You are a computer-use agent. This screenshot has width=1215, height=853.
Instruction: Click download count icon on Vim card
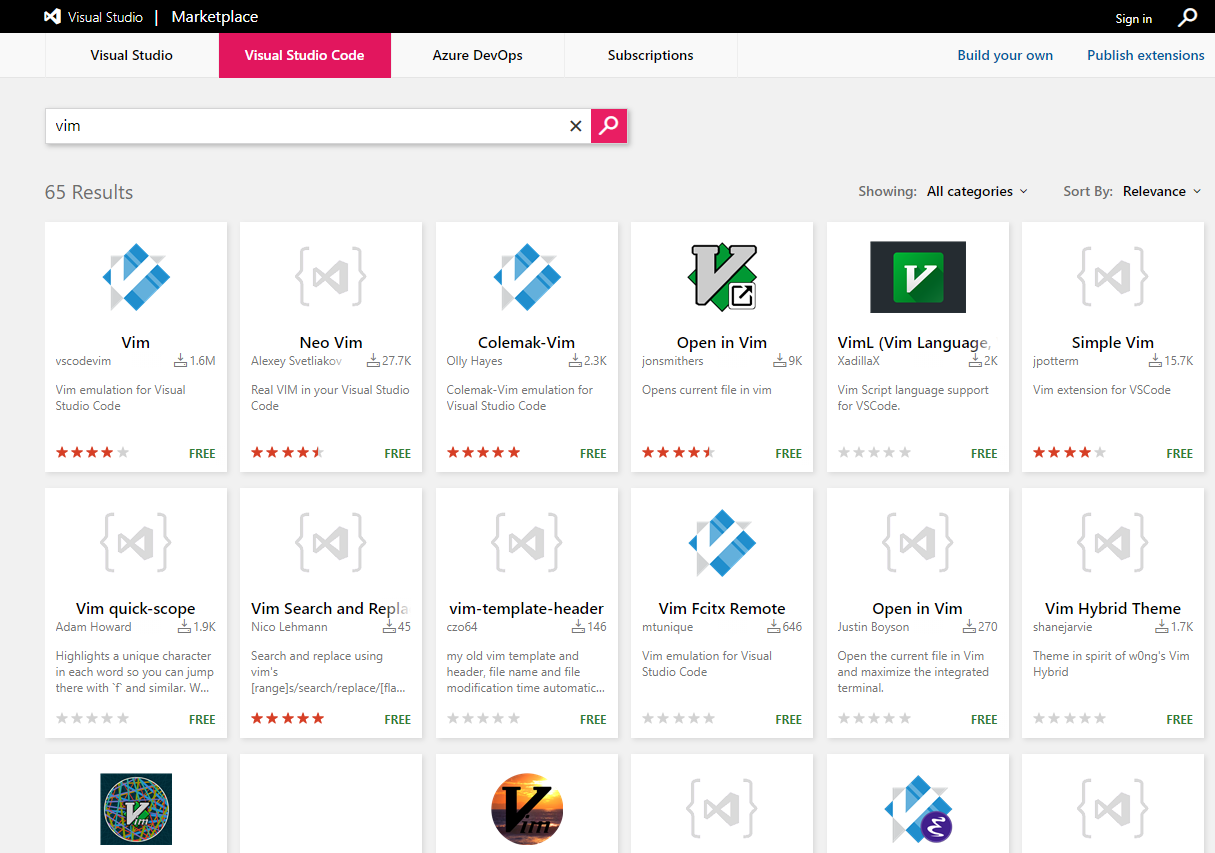click(180, 360)
